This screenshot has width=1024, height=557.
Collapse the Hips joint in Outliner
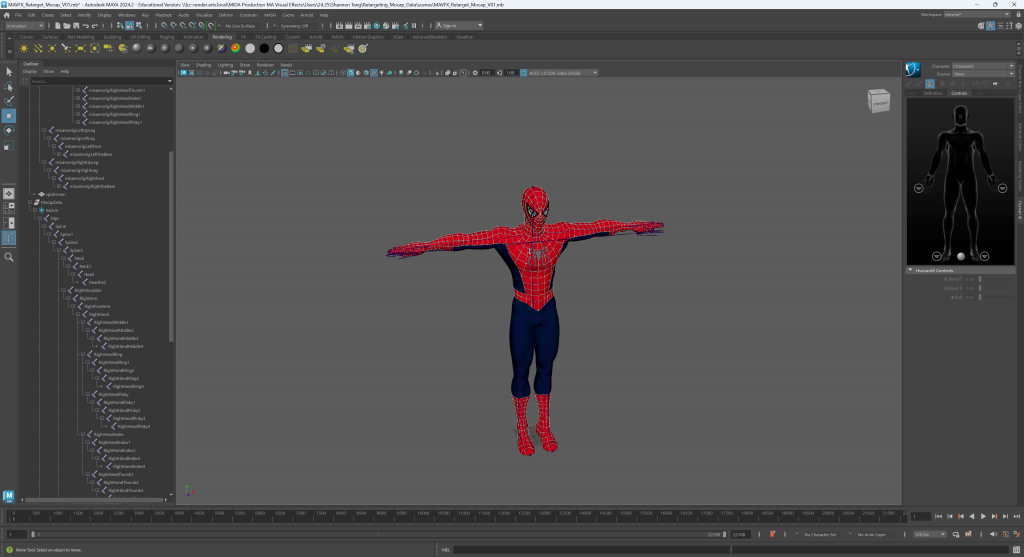[x=39, y=218]
